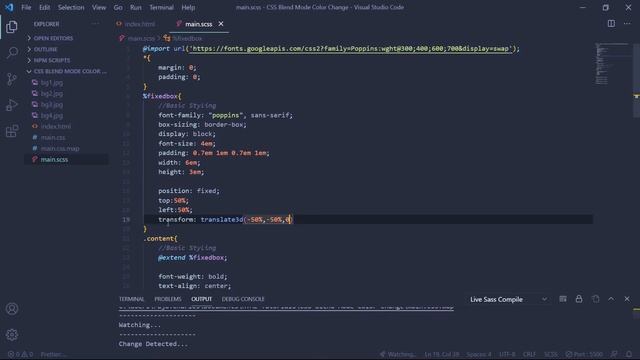Open the Go menu
The image size is (640, 360).
[118, 7]
